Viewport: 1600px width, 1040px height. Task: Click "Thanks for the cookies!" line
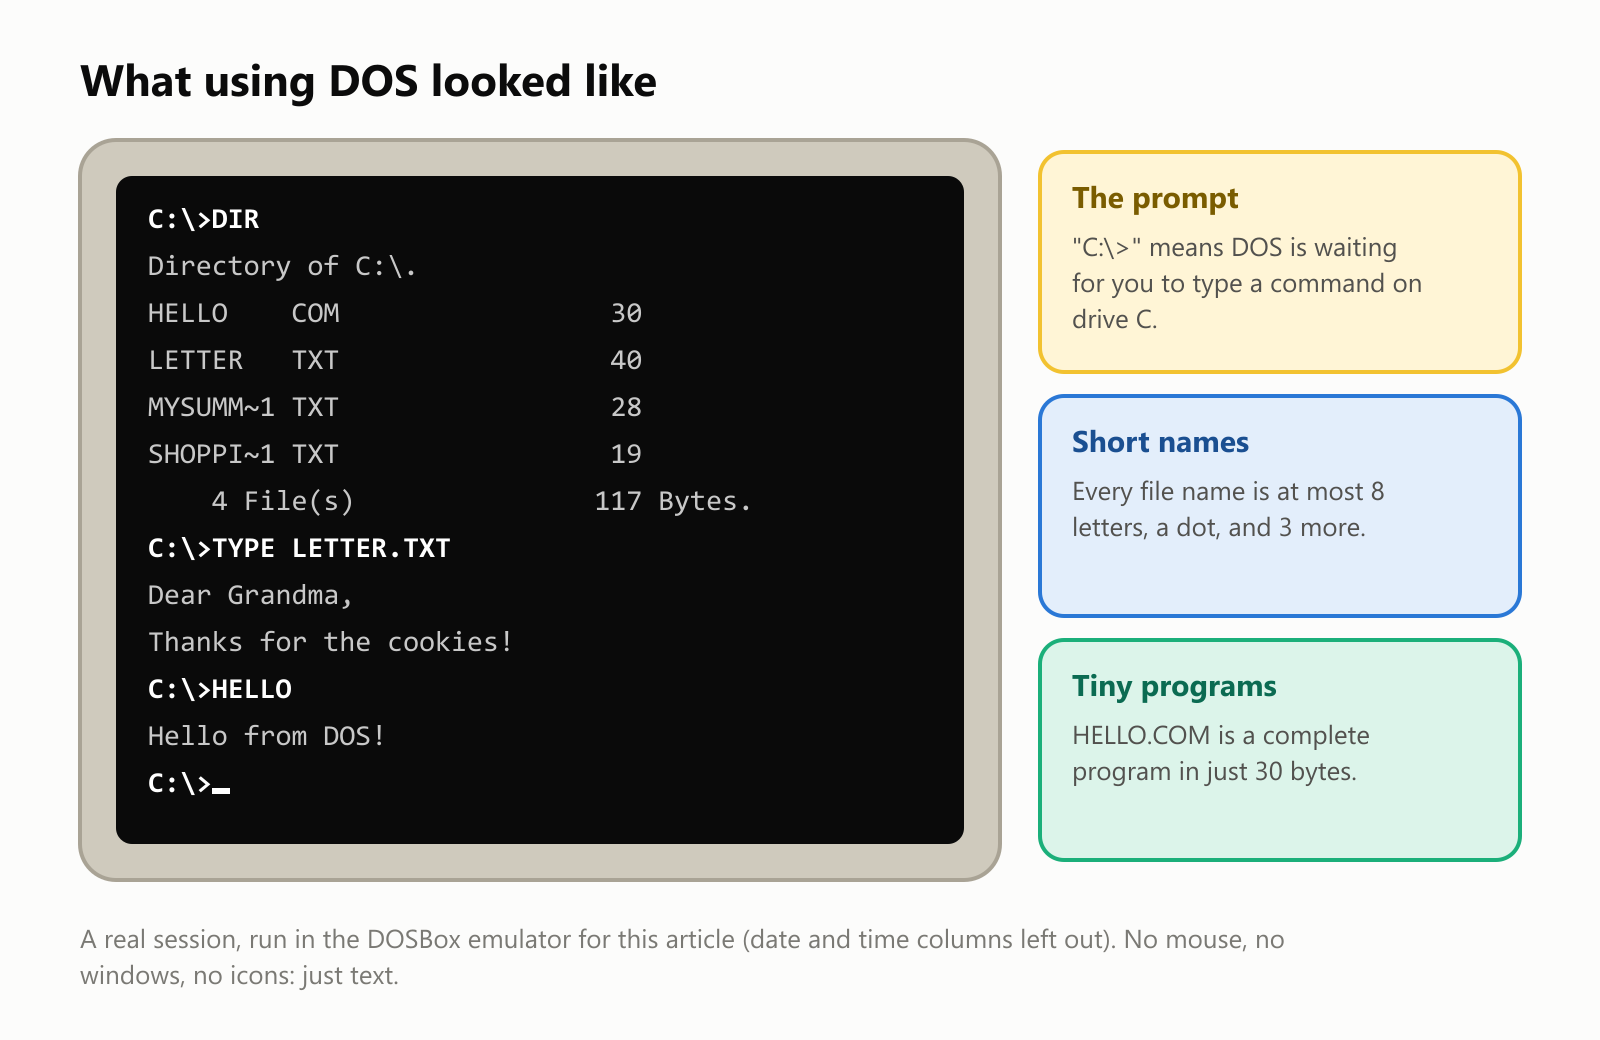click(330, 642)
